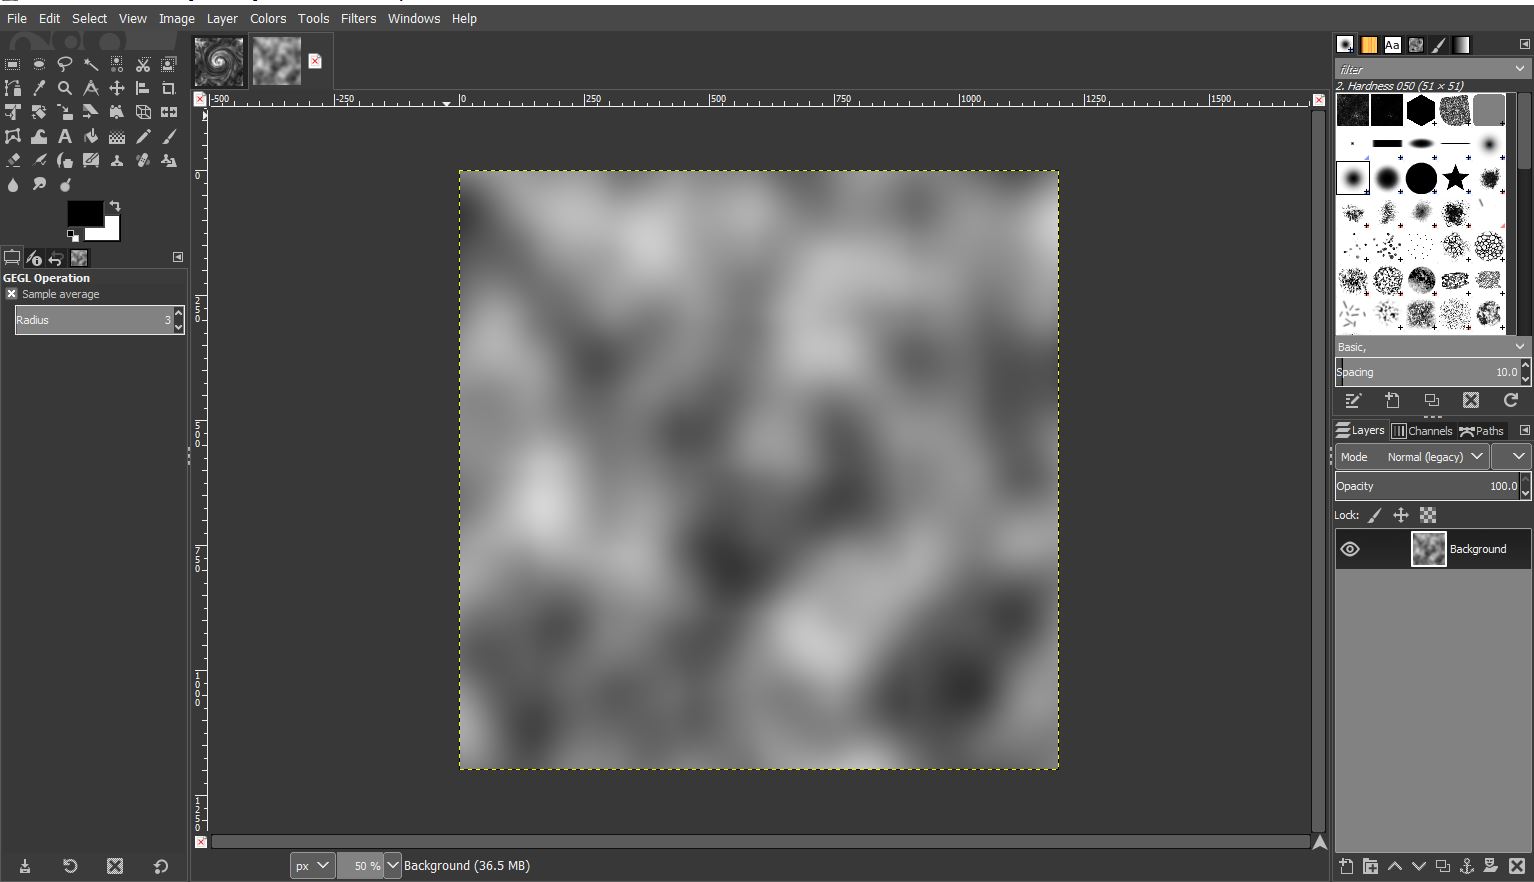Toggle the Sample average checkbox
Viewport: 1534px width, 882px height.
pyautogui.click(x=11, y=294)
